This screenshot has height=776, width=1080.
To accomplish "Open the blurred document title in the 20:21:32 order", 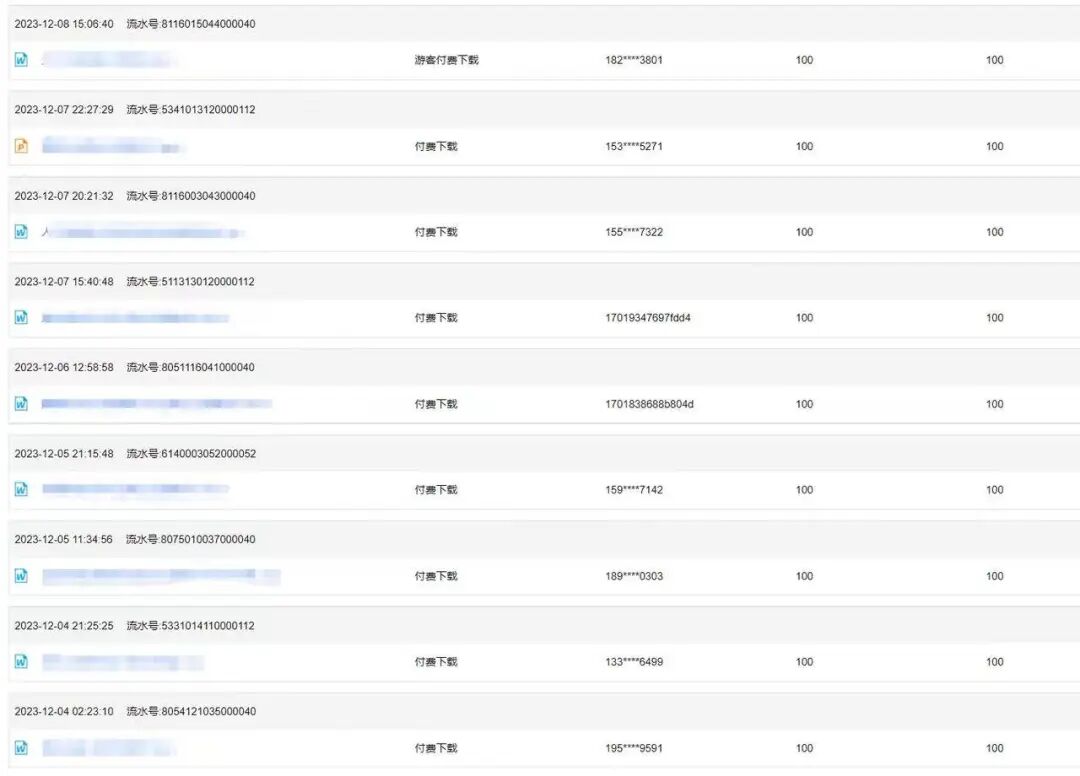I will 143,232.
